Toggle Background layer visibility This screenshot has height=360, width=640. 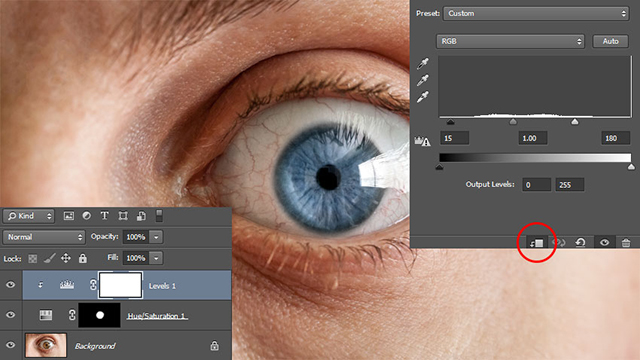[11, 345]
